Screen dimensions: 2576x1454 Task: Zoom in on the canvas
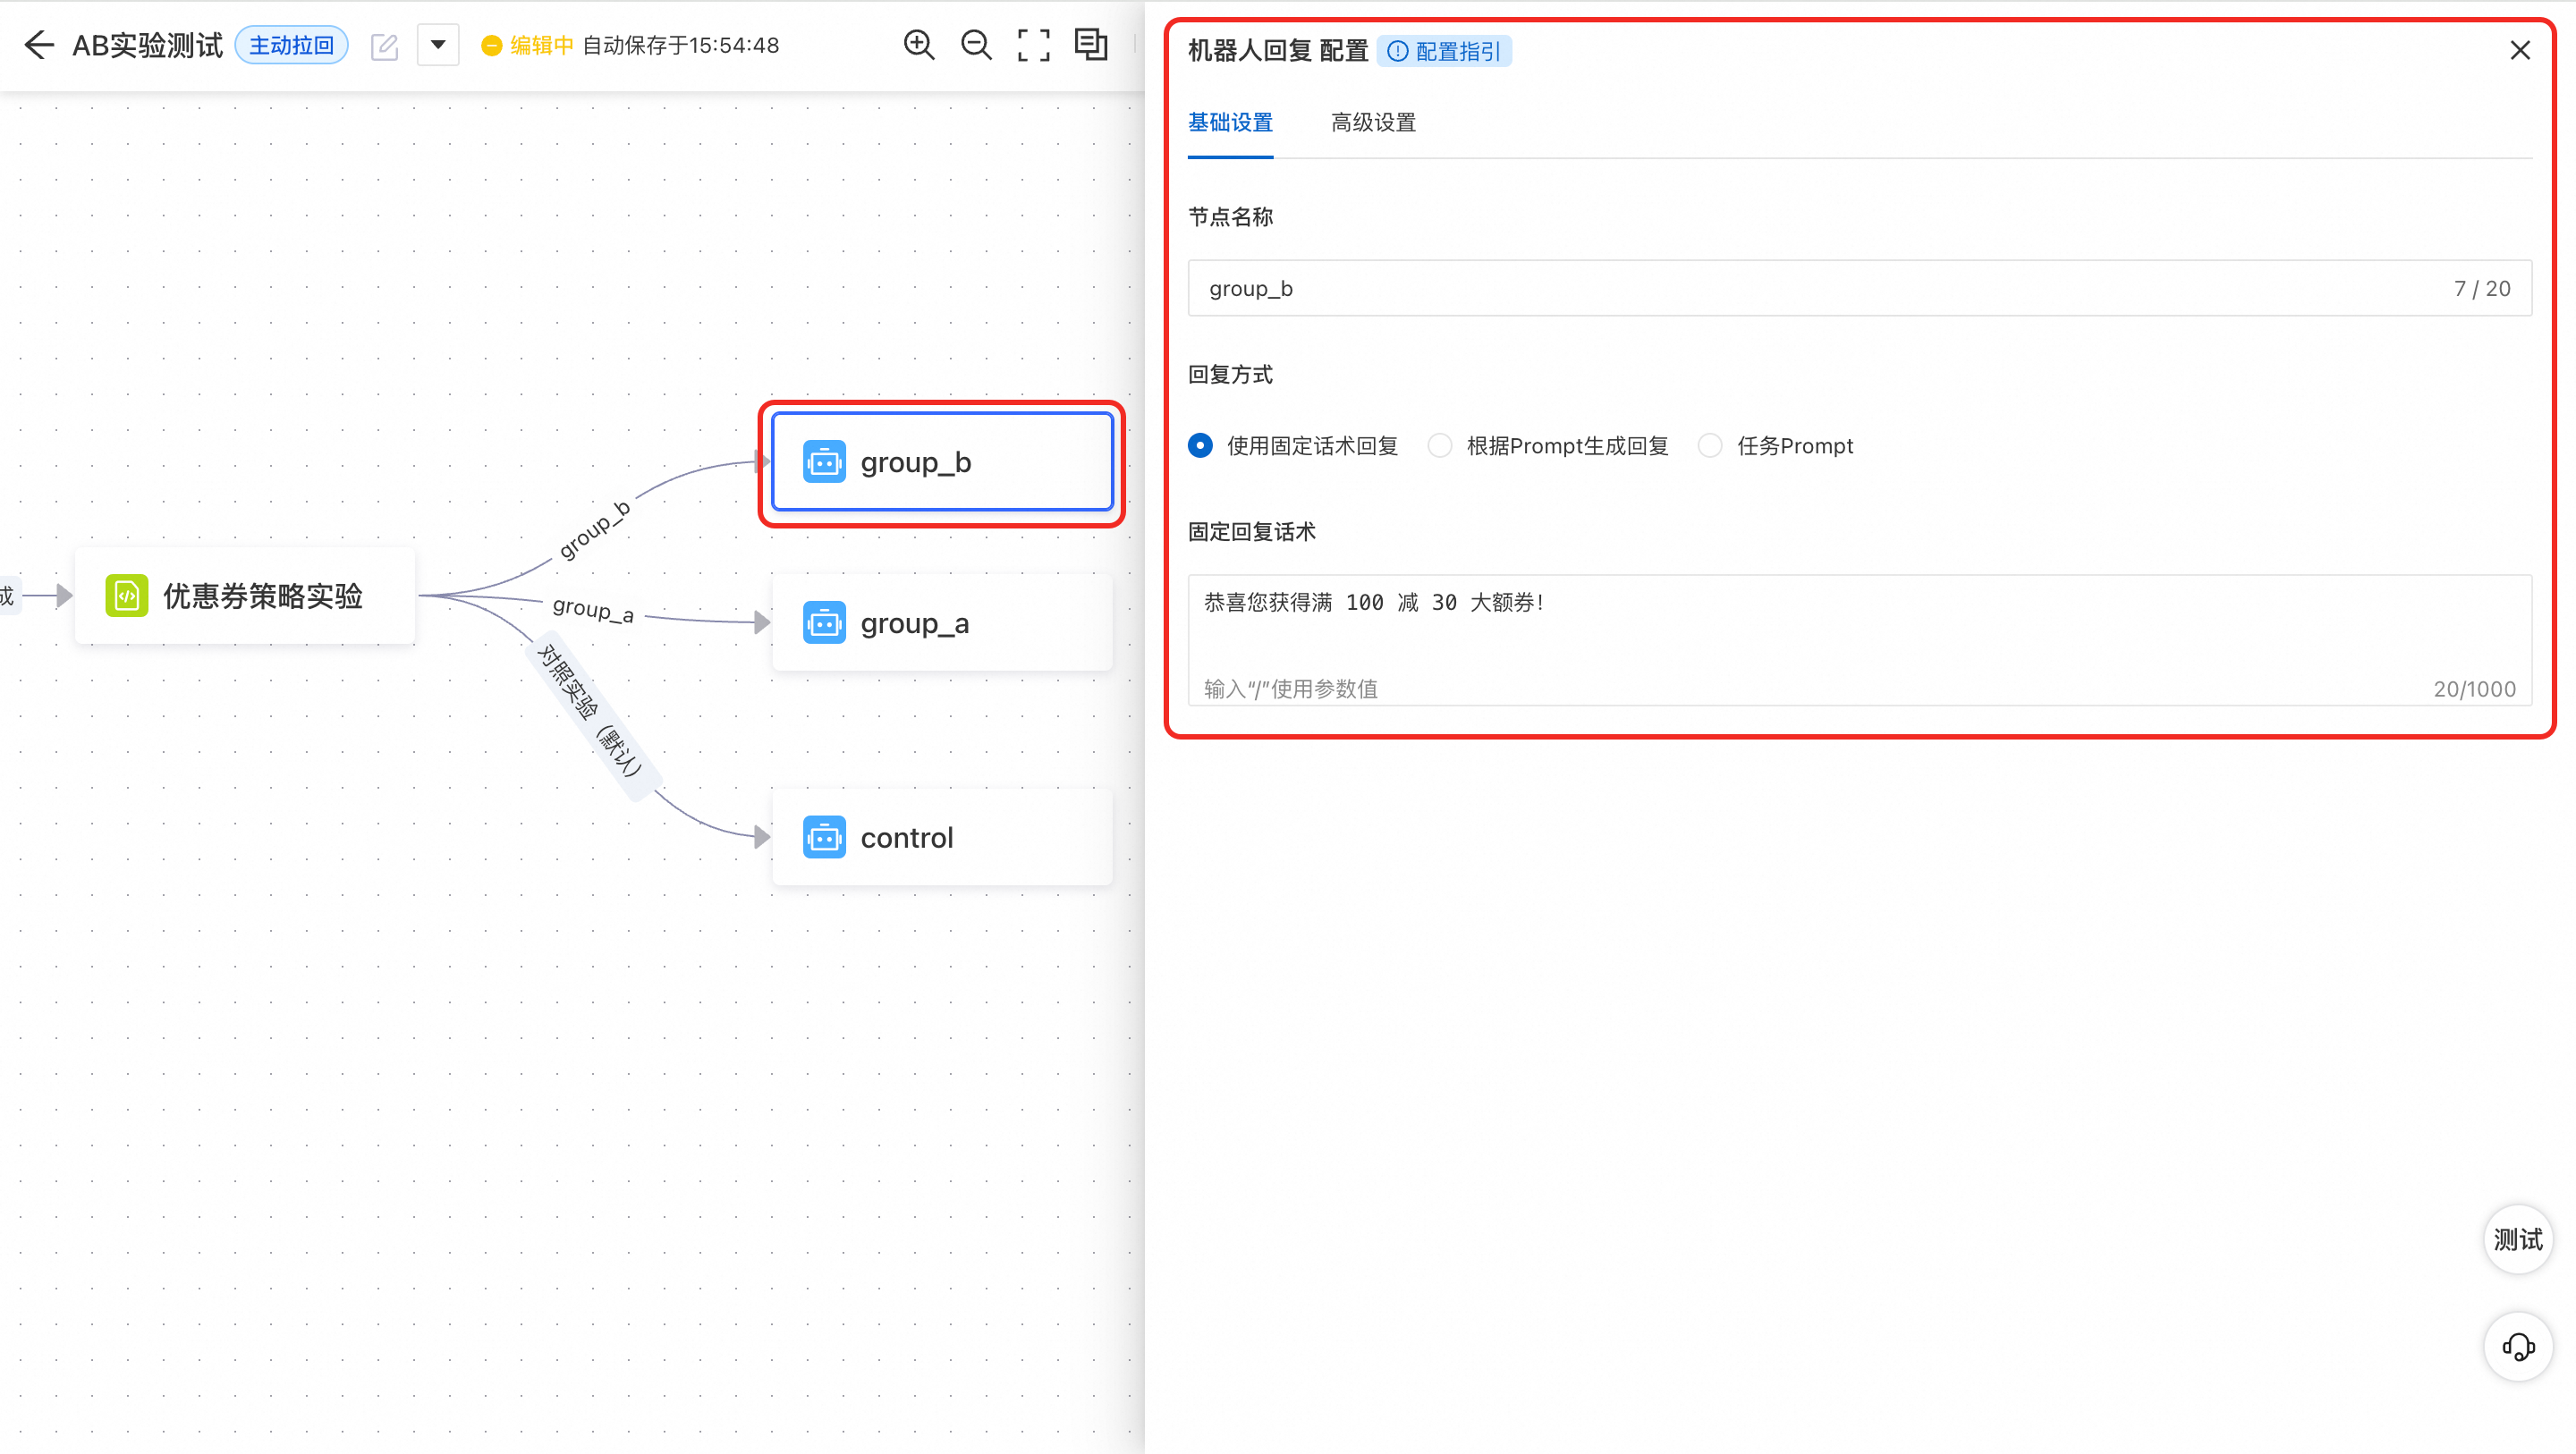point(919,45)
